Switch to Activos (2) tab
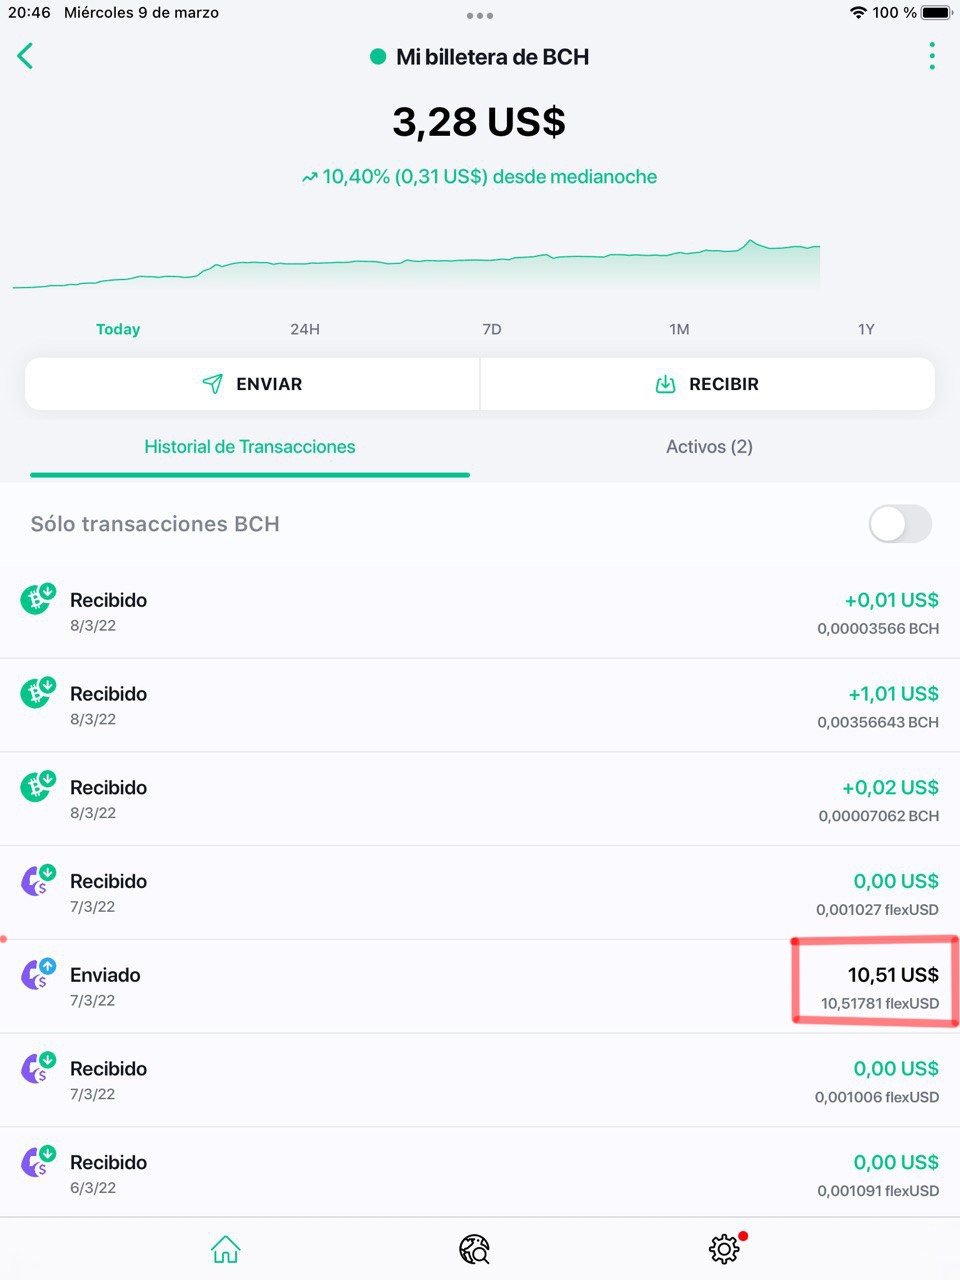The image size is (960, 1280). pyautogui.click(x=709, y=447)
